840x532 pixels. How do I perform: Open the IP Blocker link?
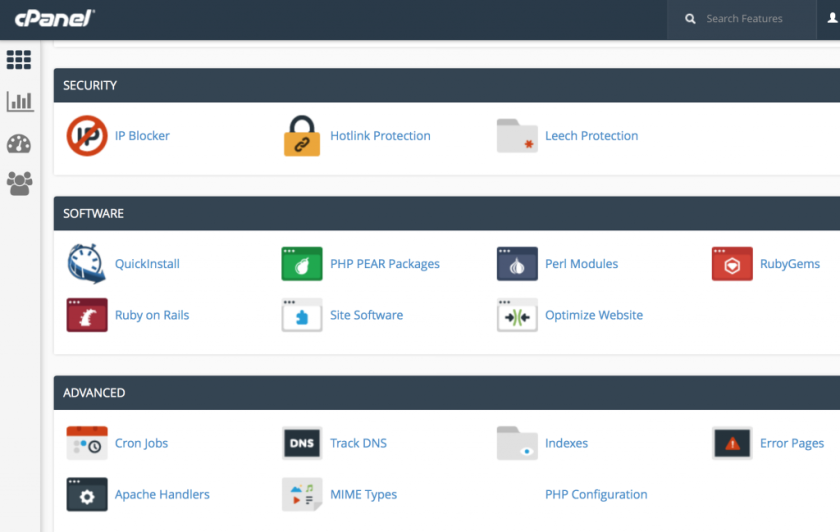click(142, 136)
